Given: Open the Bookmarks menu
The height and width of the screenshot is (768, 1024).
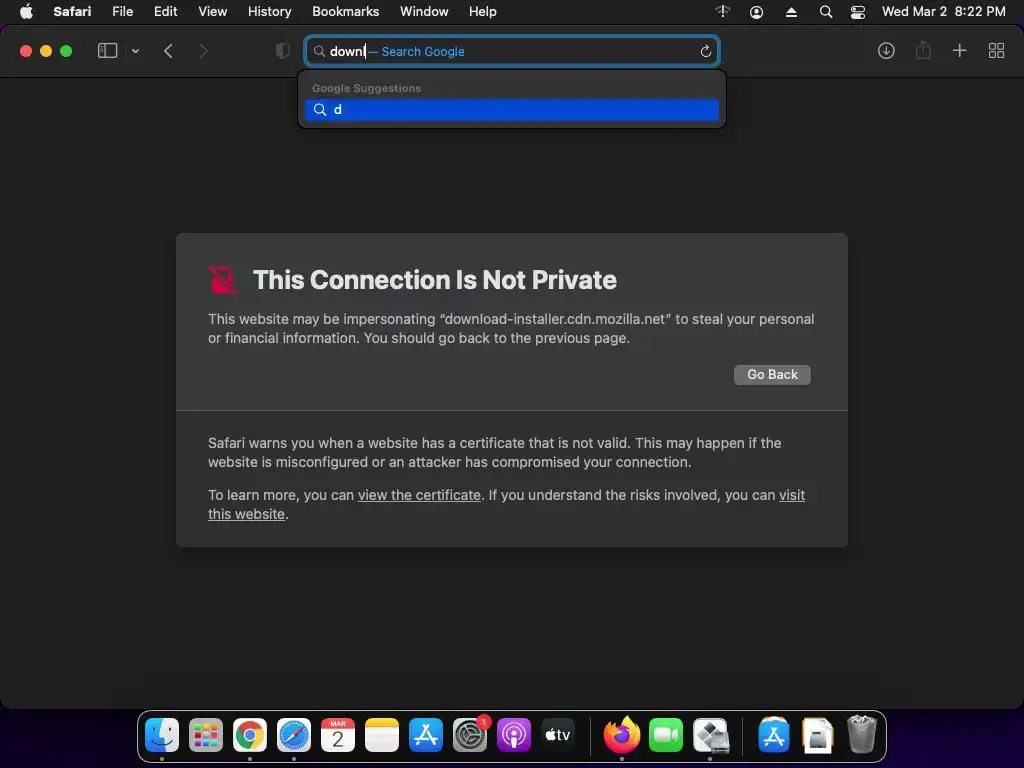Looking at the screenshot, I should pyautogui.click(x=345, y=12).
